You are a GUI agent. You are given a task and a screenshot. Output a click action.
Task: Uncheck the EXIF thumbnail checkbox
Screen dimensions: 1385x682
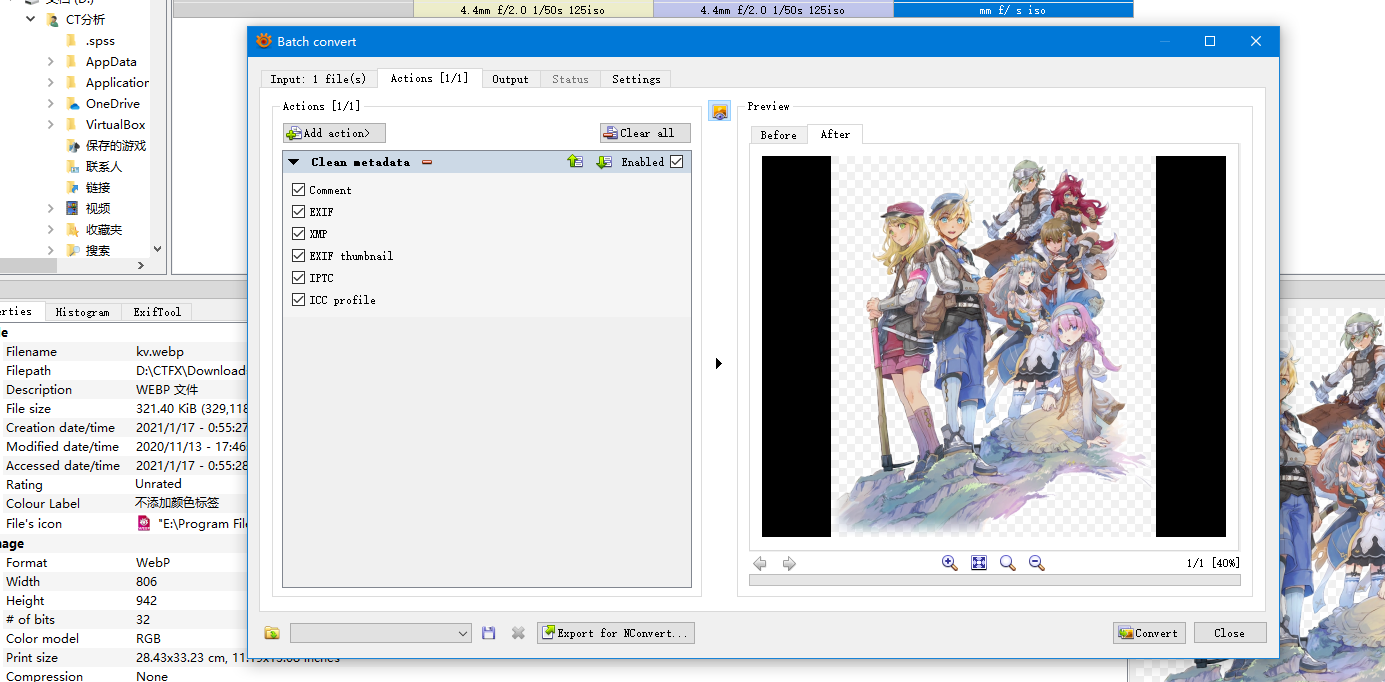(x=298, y=256)
